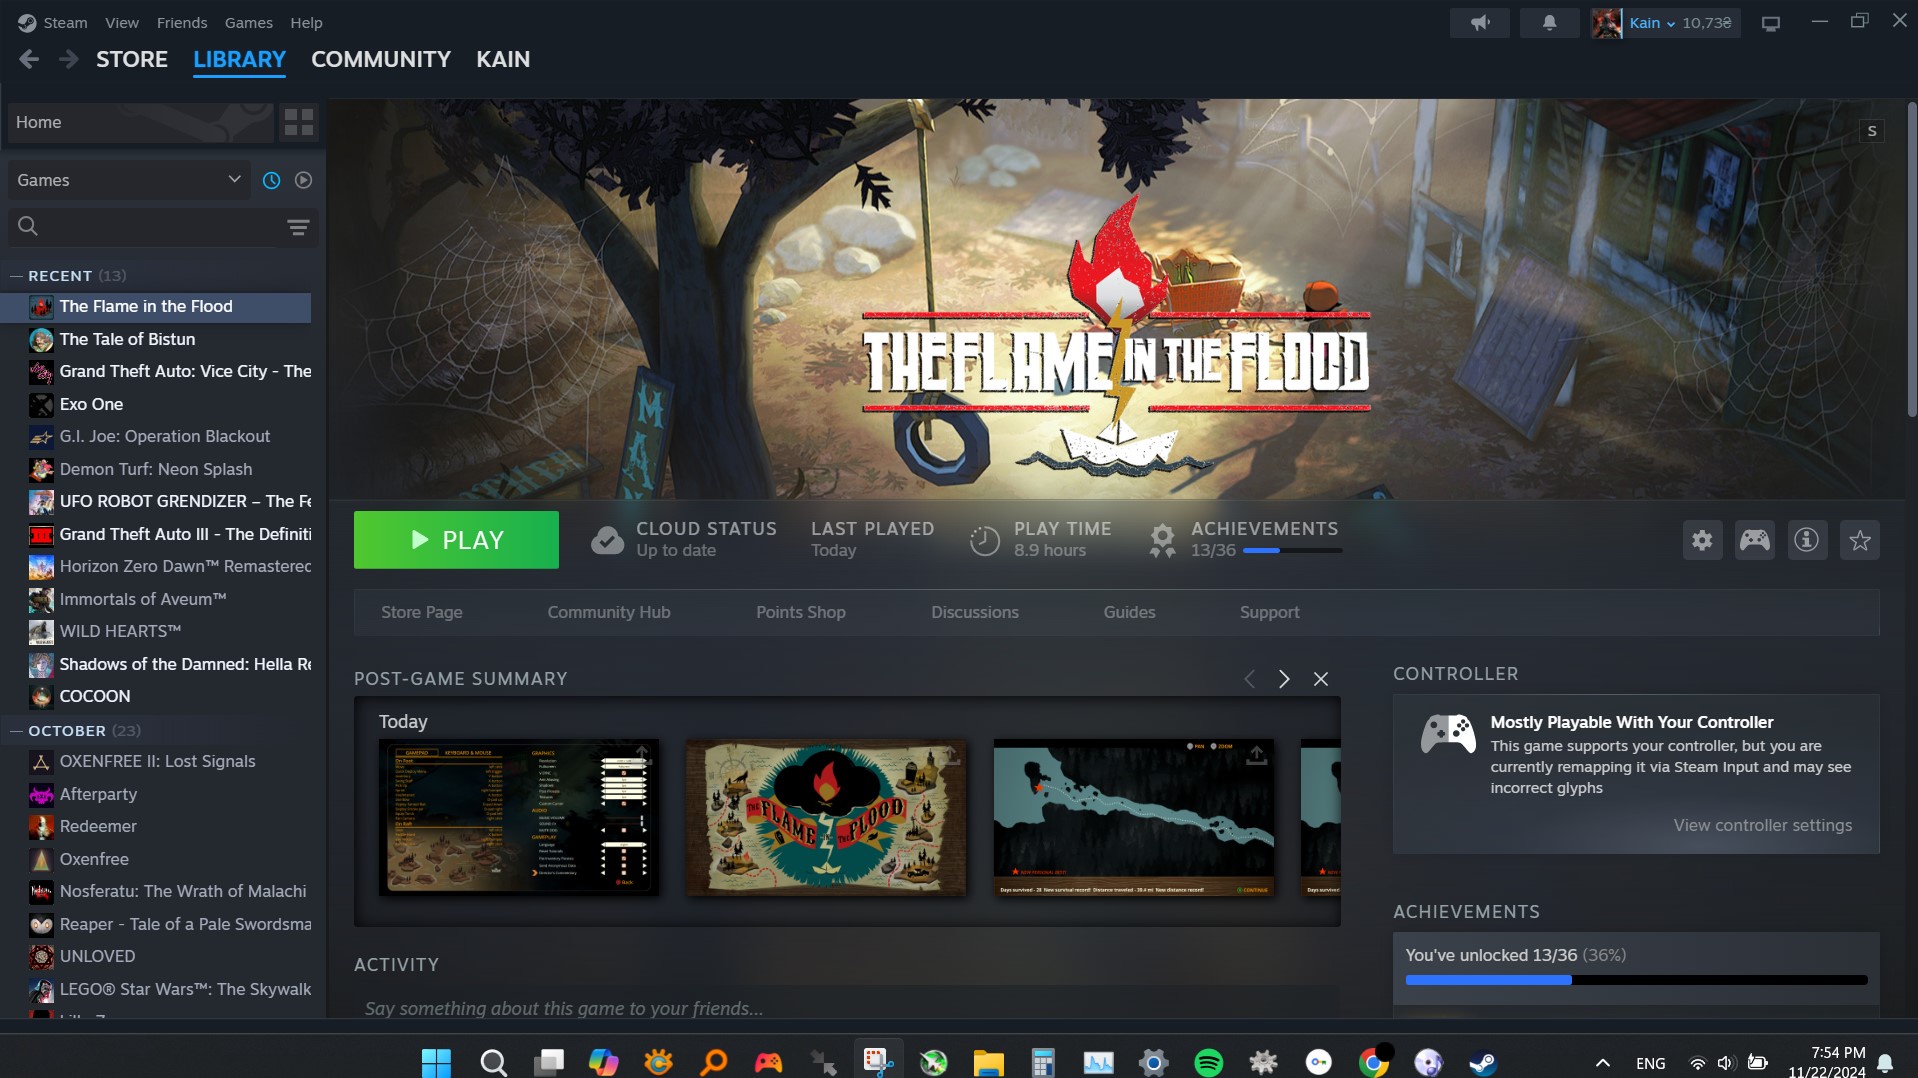Viewport: 1918px width, 1078px height.
Task: Open Spotify from the taskbar
Action: pyautogui.click(x=1208, y=1062)
